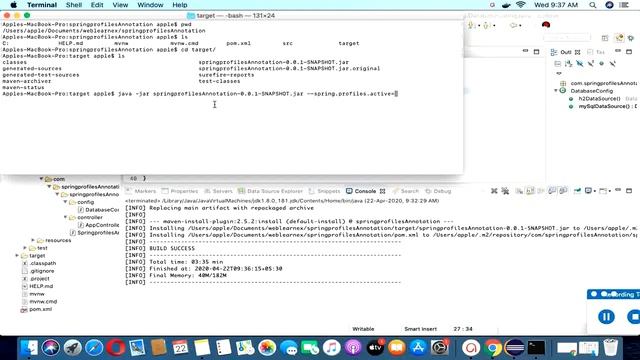Open the Outline view tab
Screen dimensions: 640x360
pos(566,52)
